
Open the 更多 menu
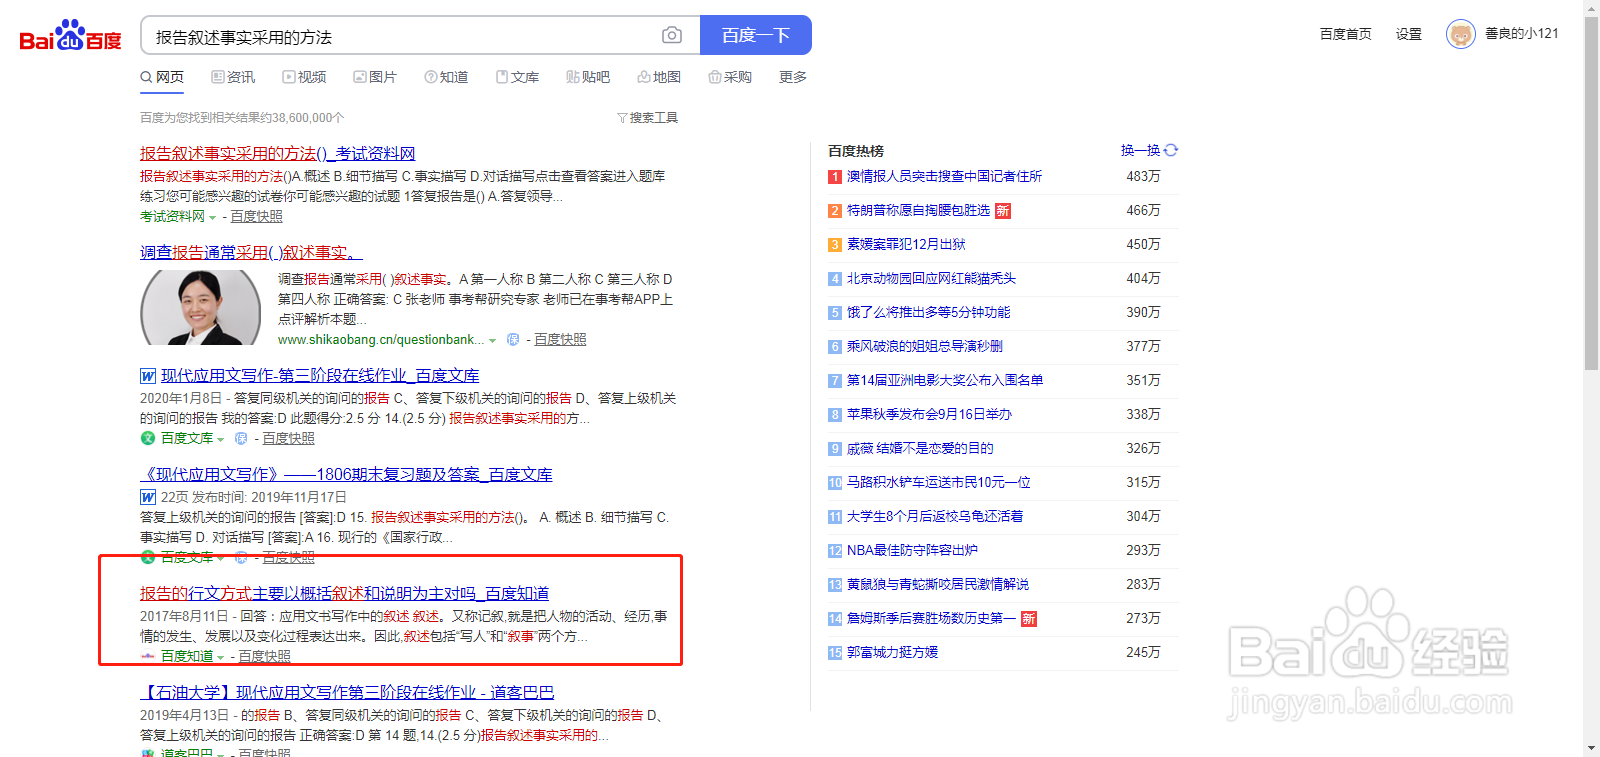tap(793, 77)
